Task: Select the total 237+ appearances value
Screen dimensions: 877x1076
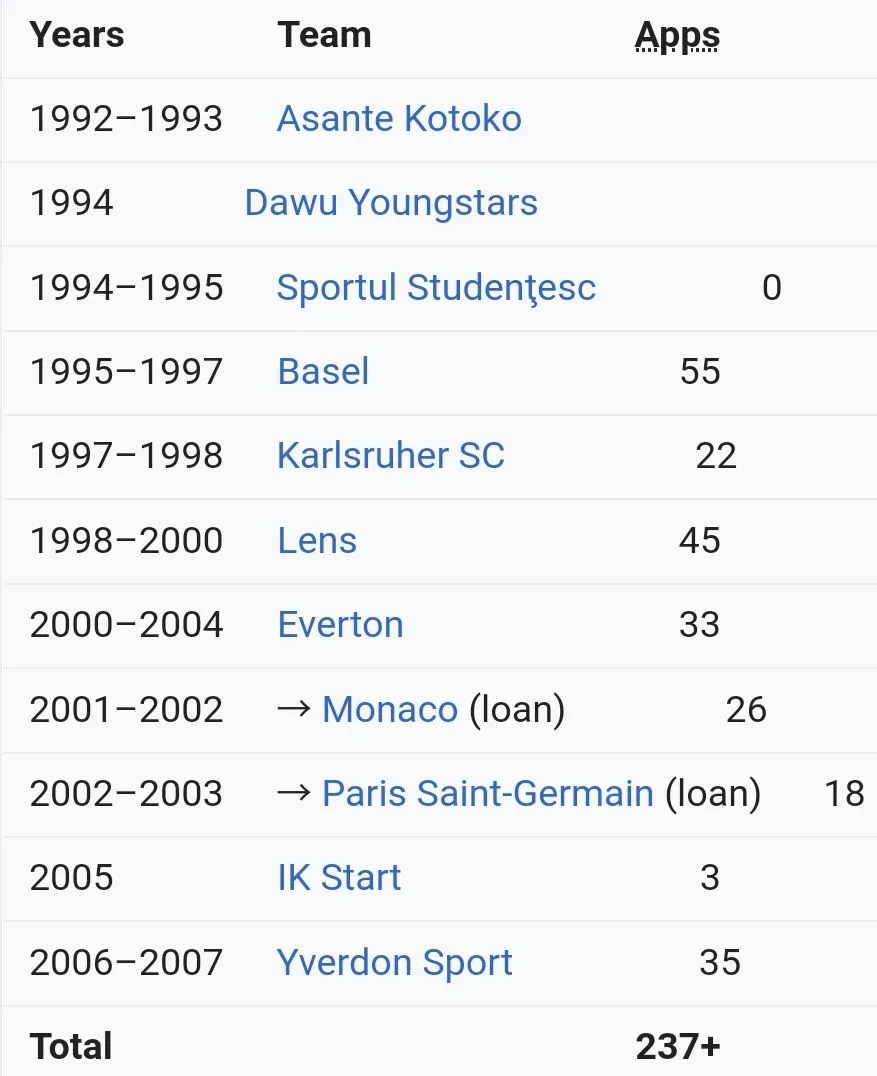Action: [x=678, y=1046]
